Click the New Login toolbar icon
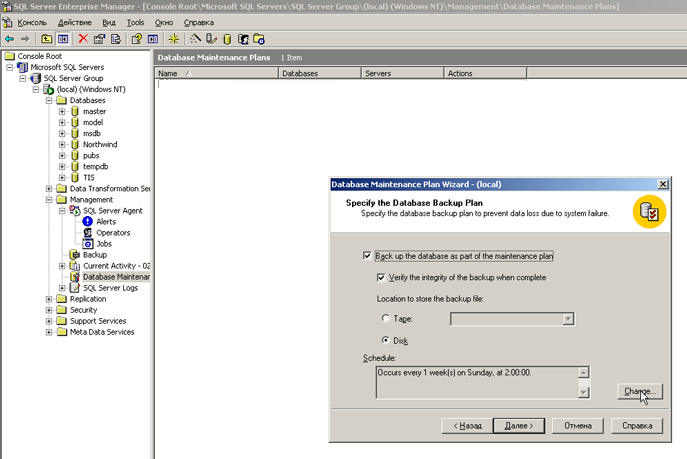Viewport: 687px width, 459px height. (243, 39)
